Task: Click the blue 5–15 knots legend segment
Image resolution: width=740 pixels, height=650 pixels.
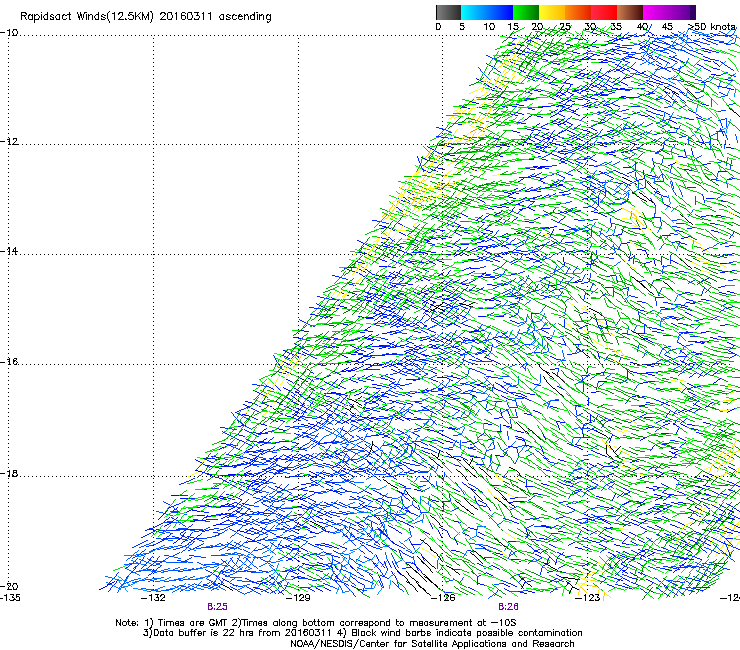Action: point(487,12)
